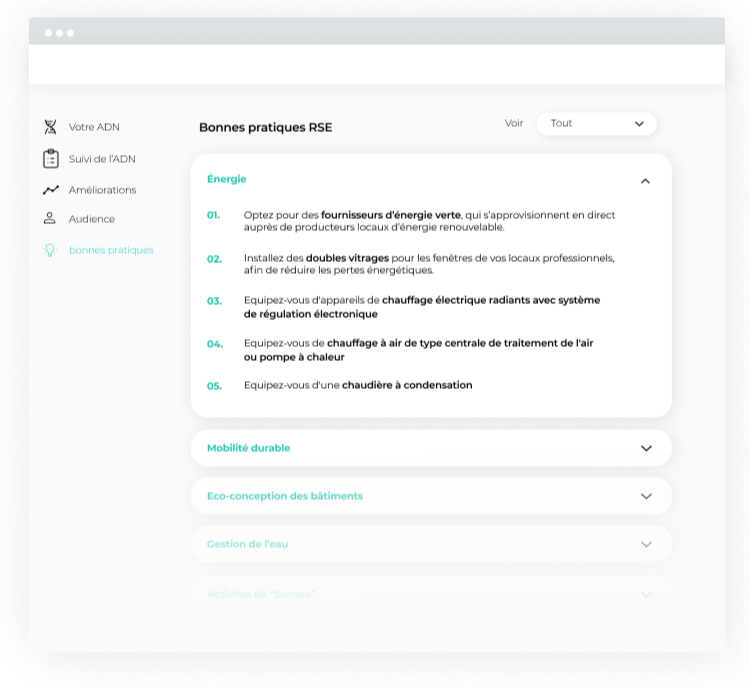Go to Suivi de l'ADN section
The image size is (750, 689).
click(x=102, y=158)
